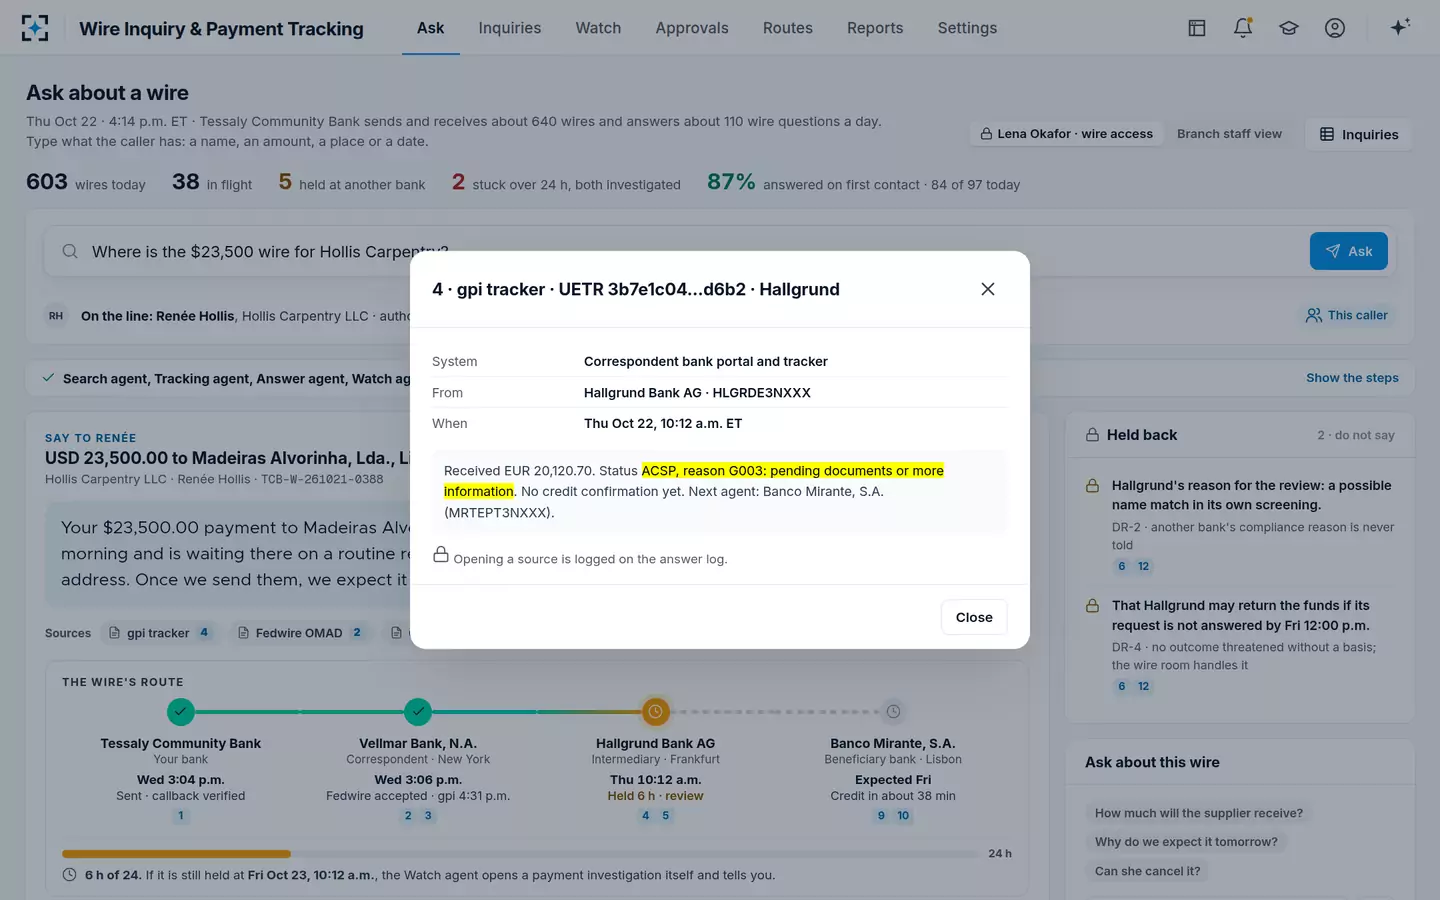Click the 24 h hold progress bar
The height and width of the screenshot is (900, 1440).
click(521, 854)
